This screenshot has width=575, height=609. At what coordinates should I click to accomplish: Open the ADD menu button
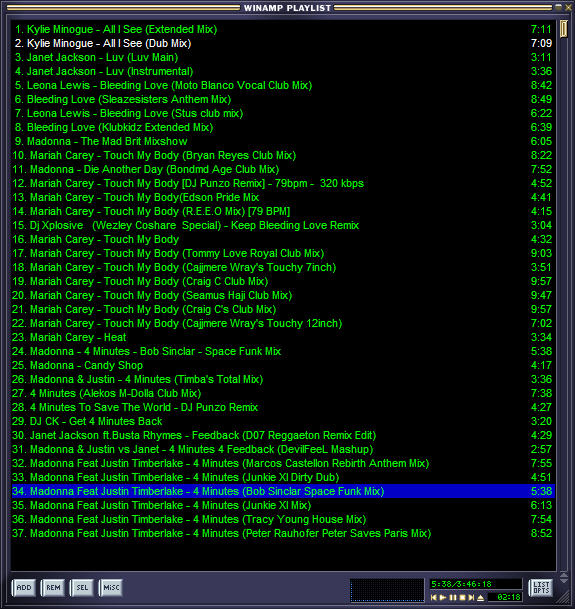point(24,588)
